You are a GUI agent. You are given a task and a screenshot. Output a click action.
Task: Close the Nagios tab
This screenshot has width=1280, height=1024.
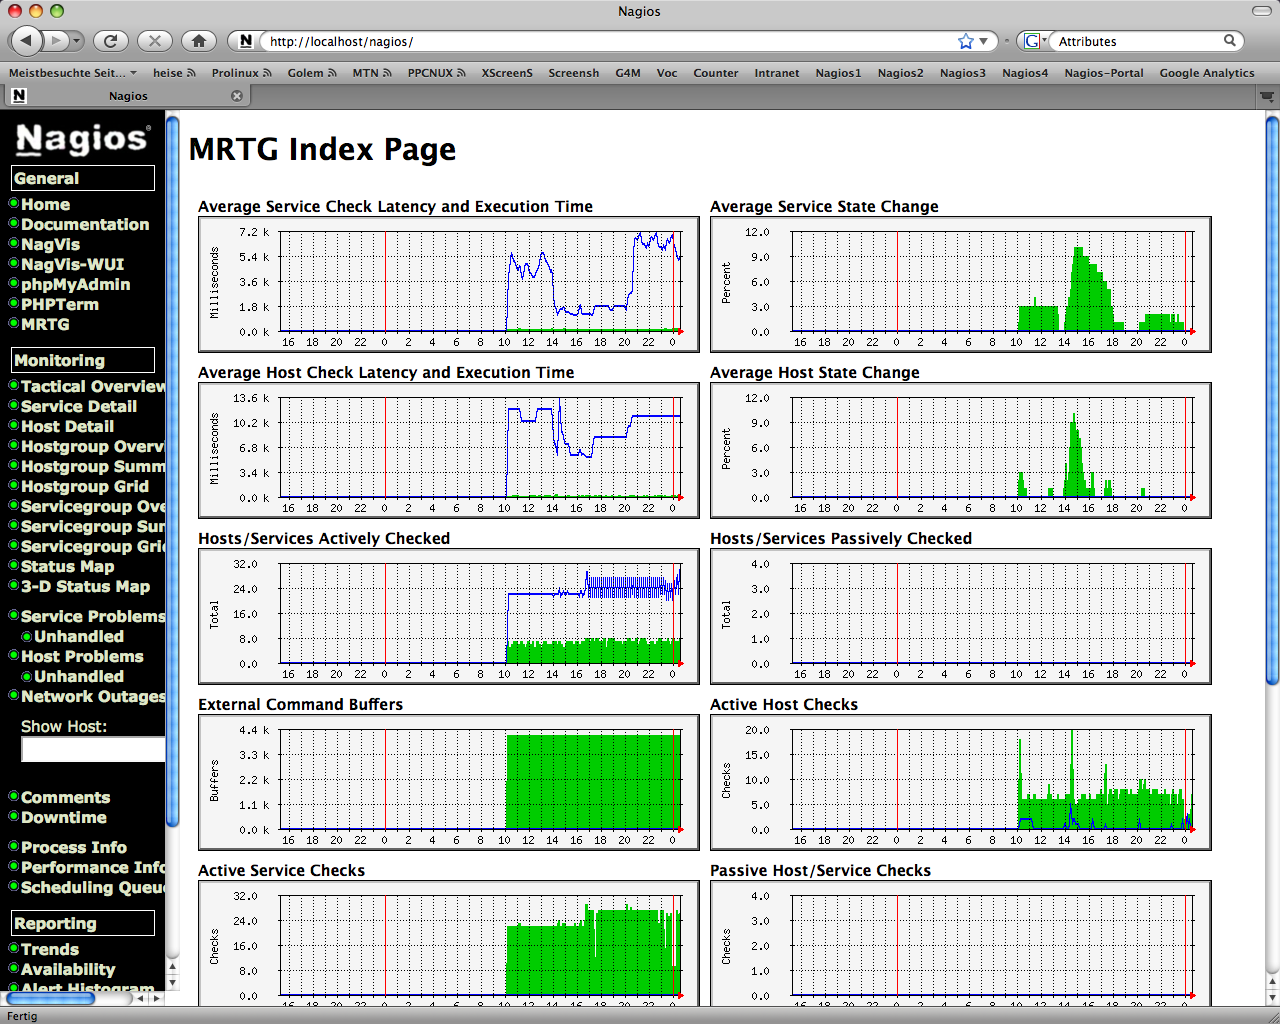click(x=237, y=96)
